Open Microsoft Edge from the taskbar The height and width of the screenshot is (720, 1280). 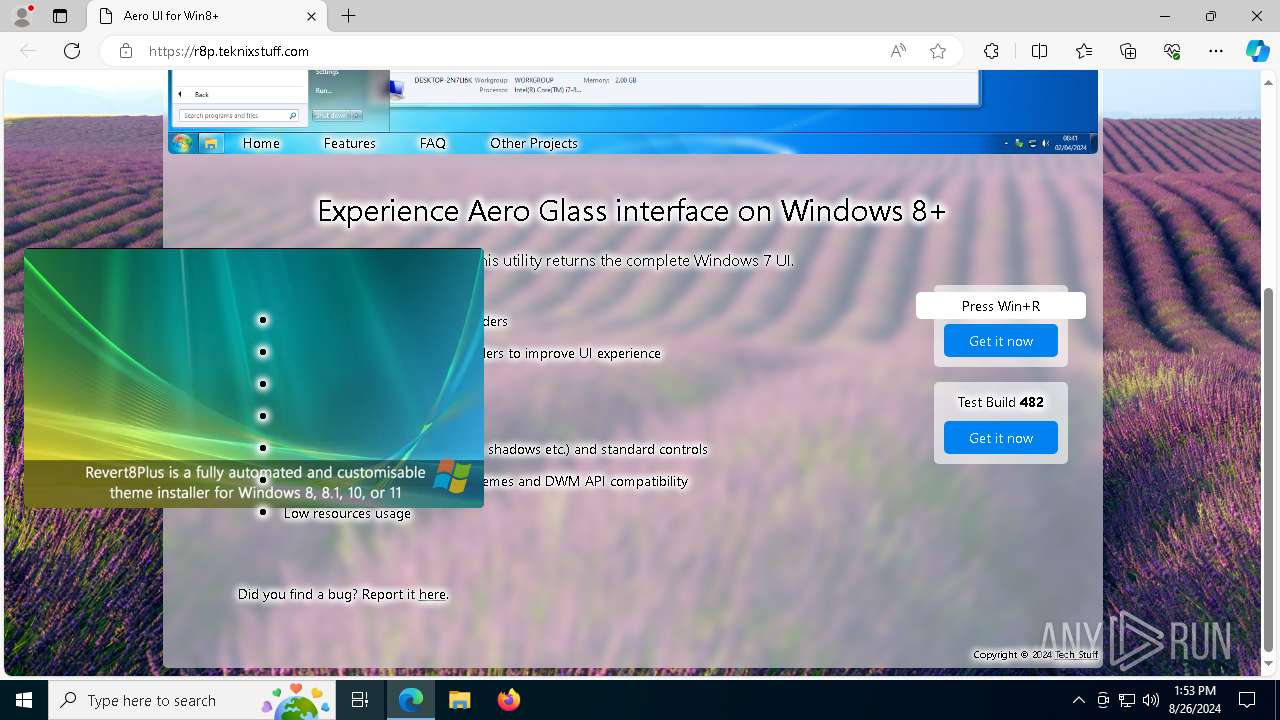click(411, 700)
